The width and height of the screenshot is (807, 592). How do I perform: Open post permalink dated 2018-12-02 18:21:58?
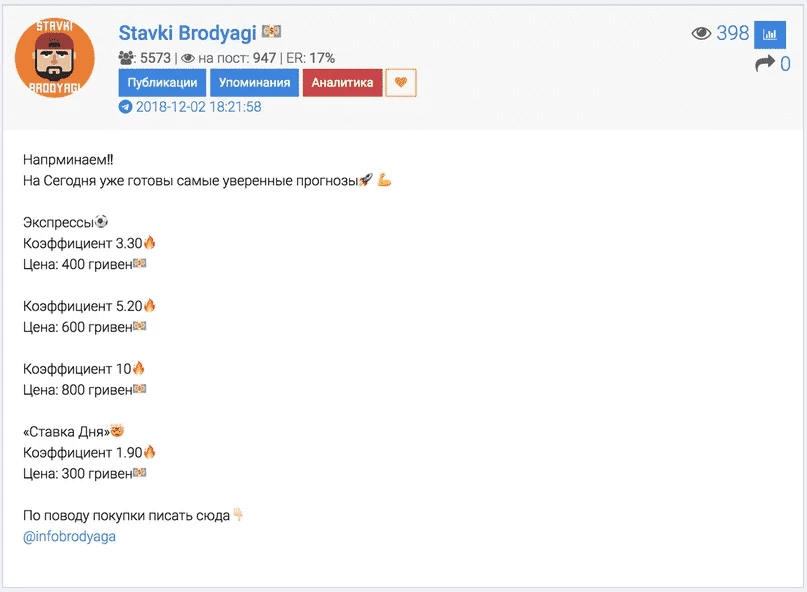coord(198,107)
